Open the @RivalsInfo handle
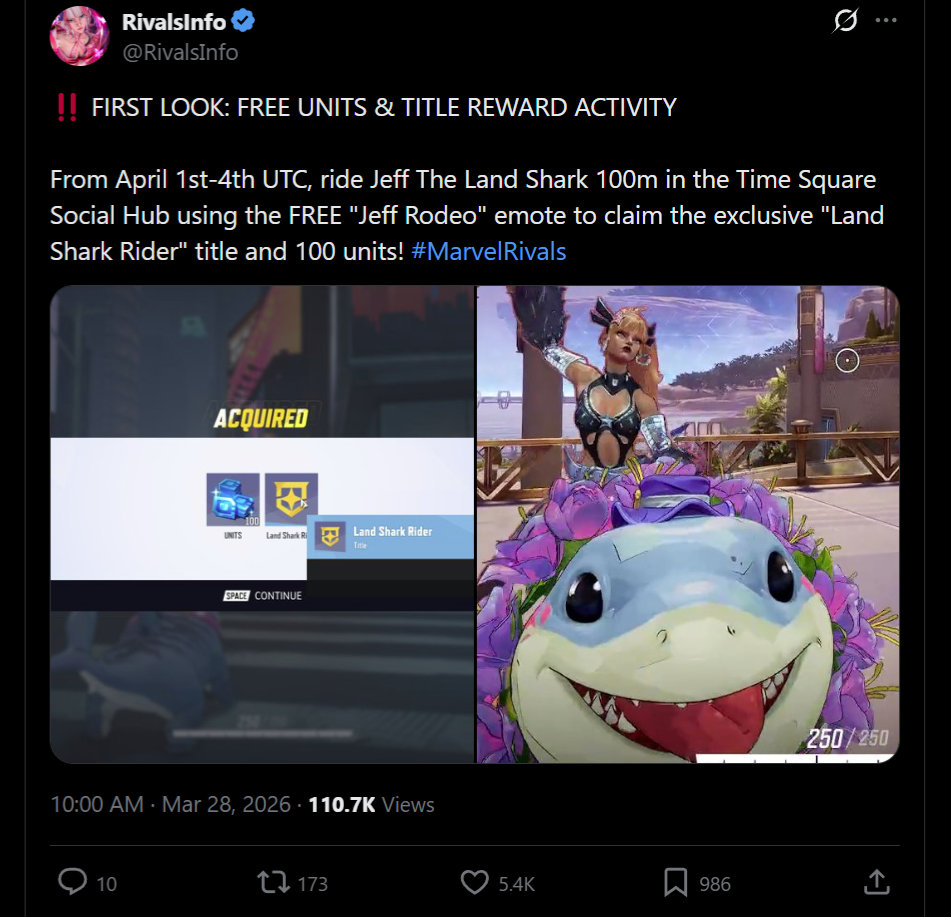This screenshot has width=951, height=917. coord(180,52)
